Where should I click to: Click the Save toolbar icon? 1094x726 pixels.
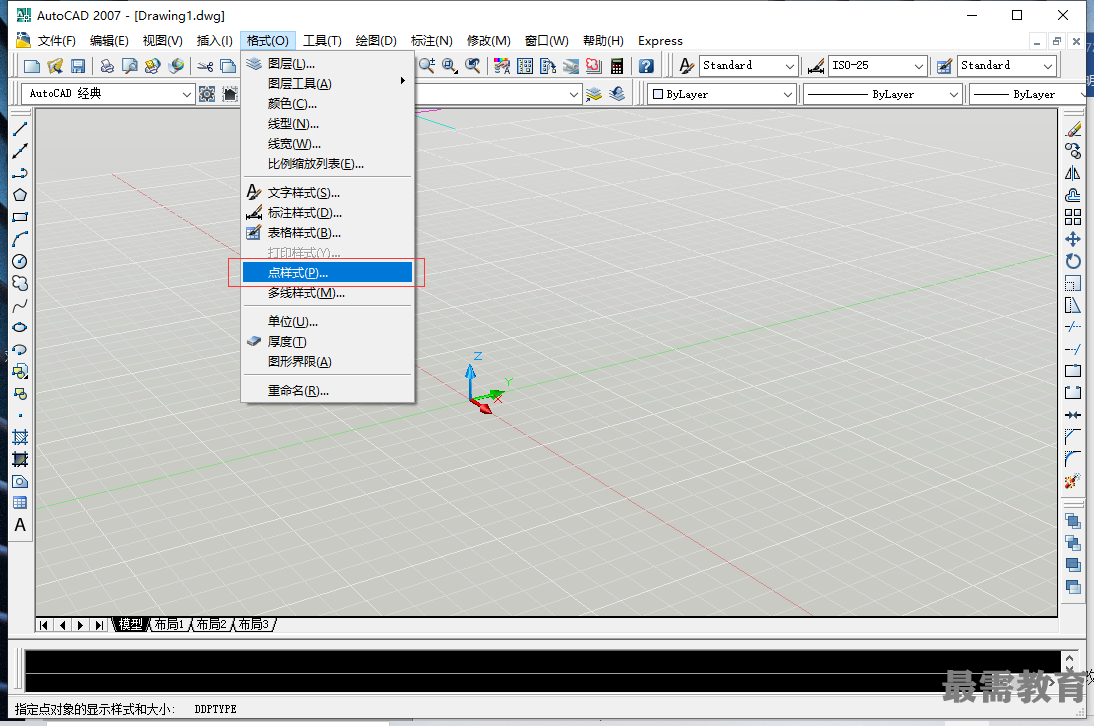point(78,66)
